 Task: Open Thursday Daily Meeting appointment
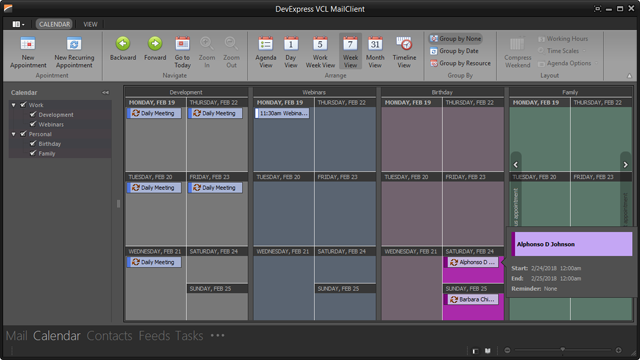(215, 113)
